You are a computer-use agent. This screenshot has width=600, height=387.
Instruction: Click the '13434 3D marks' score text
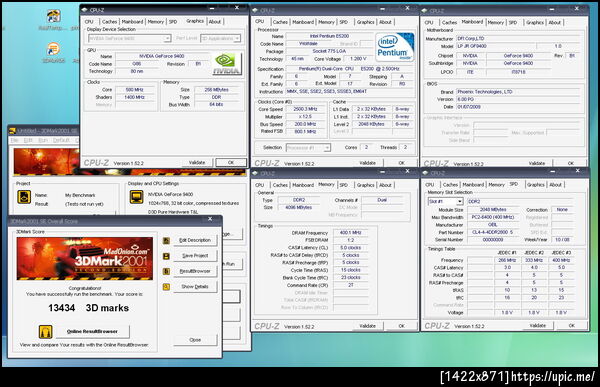[88, 308]
